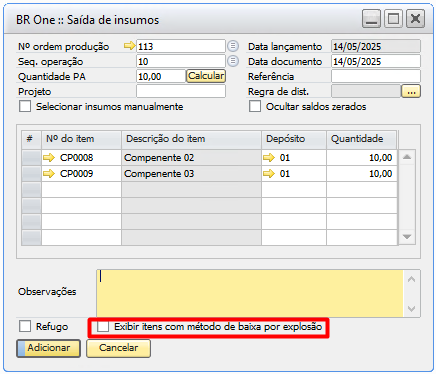The width and height of the screenshot is (436, 374).
Task: Select the Descrição do item column header
Action: coord(191,139)
